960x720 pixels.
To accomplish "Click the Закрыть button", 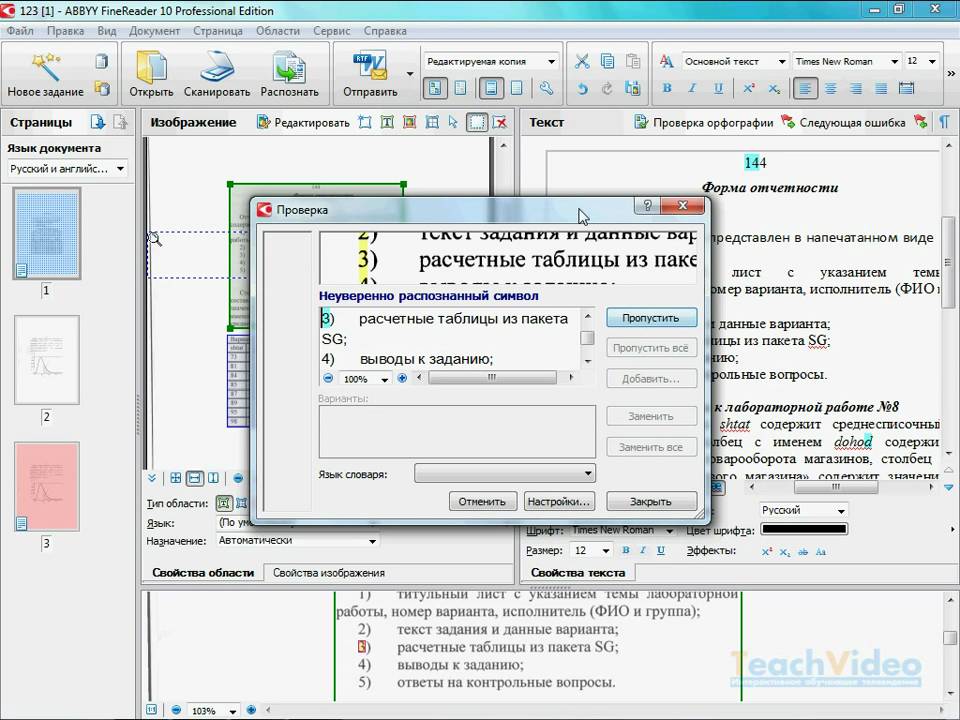I will point(651,501).
